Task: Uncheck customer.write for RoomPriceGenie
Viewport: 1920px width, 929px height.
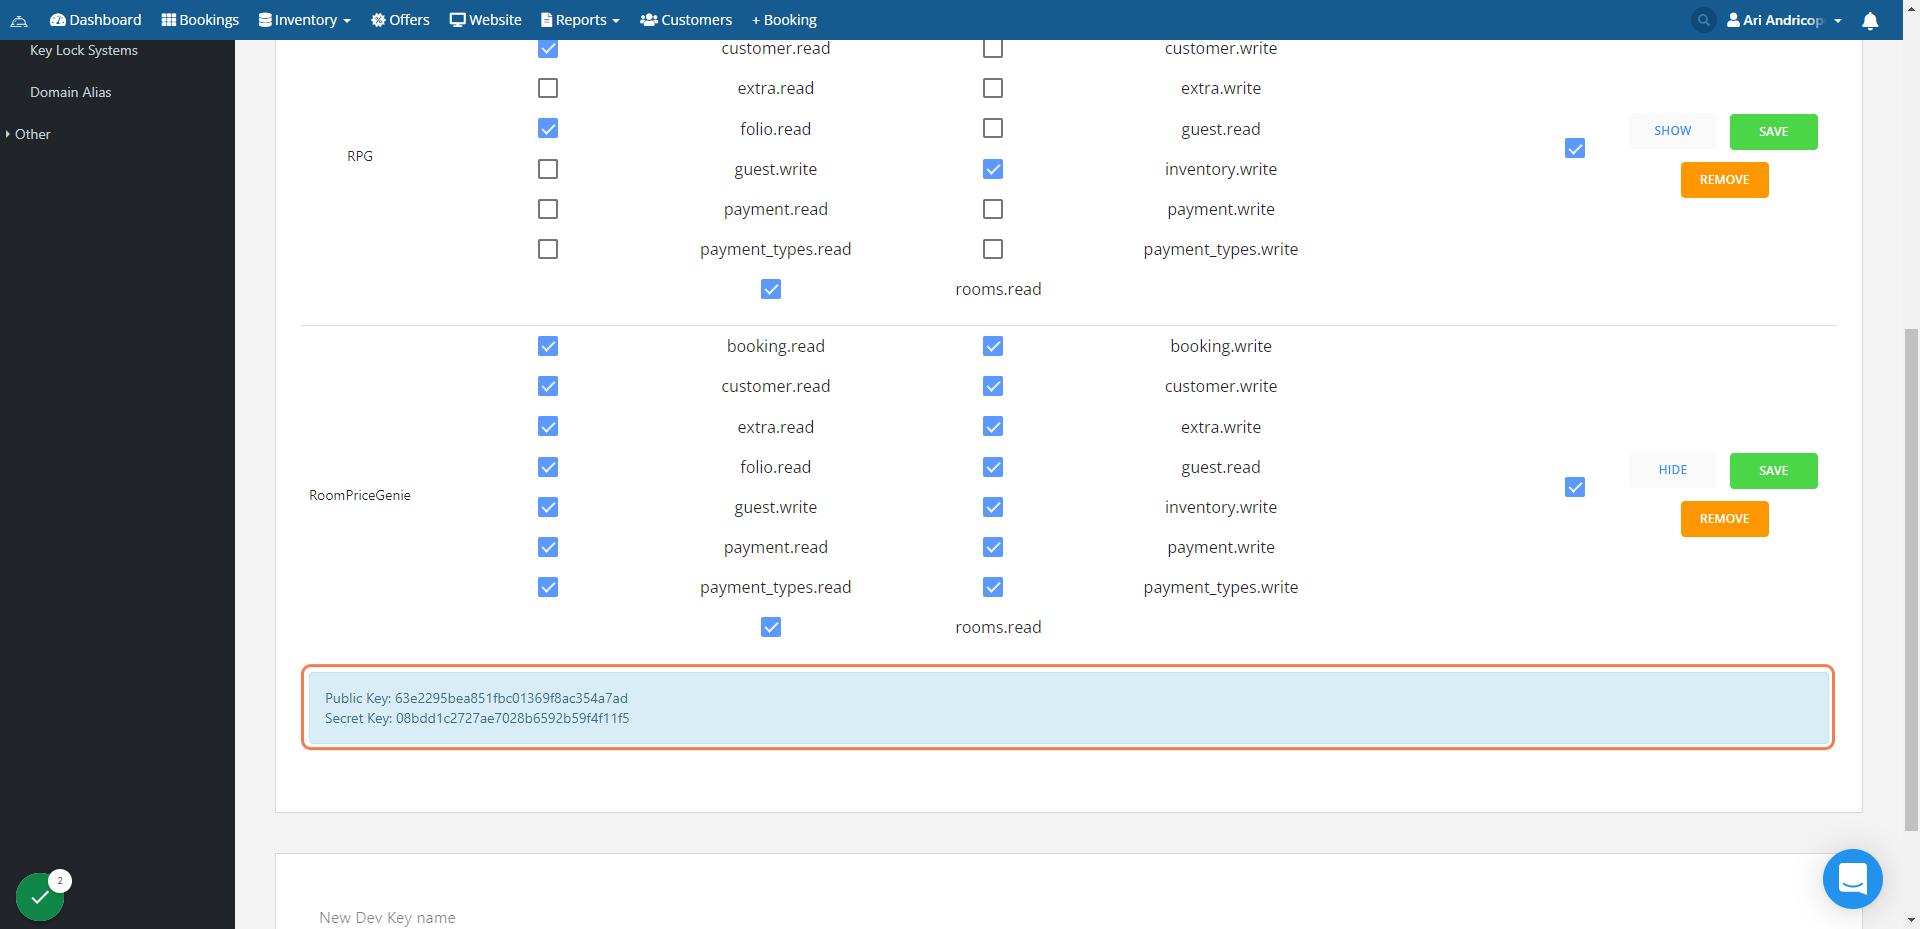Action: 993,386
